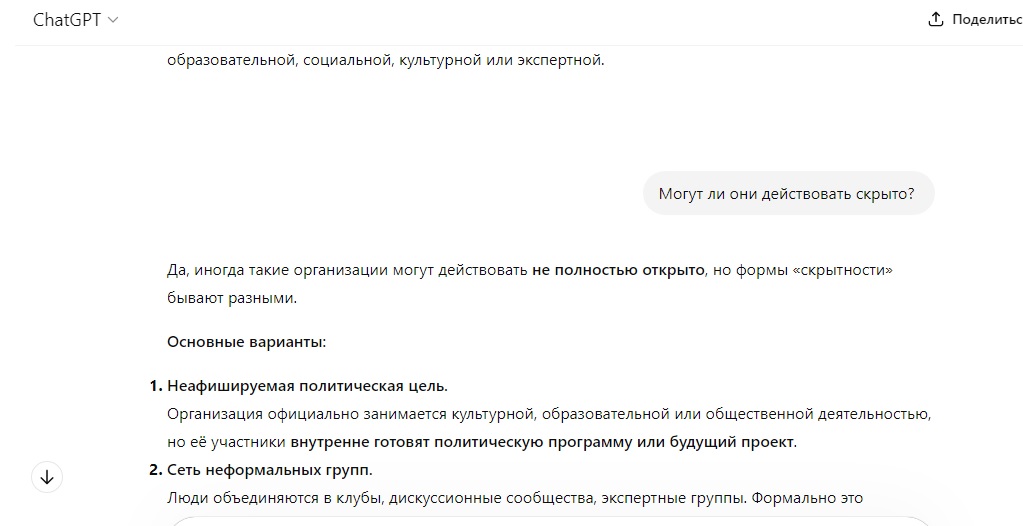Screen dimensions: 1023x526
Task: Click the line 'образовательной, социальной, культурной или экспертной.'
Action: click(x=386, y=60)
